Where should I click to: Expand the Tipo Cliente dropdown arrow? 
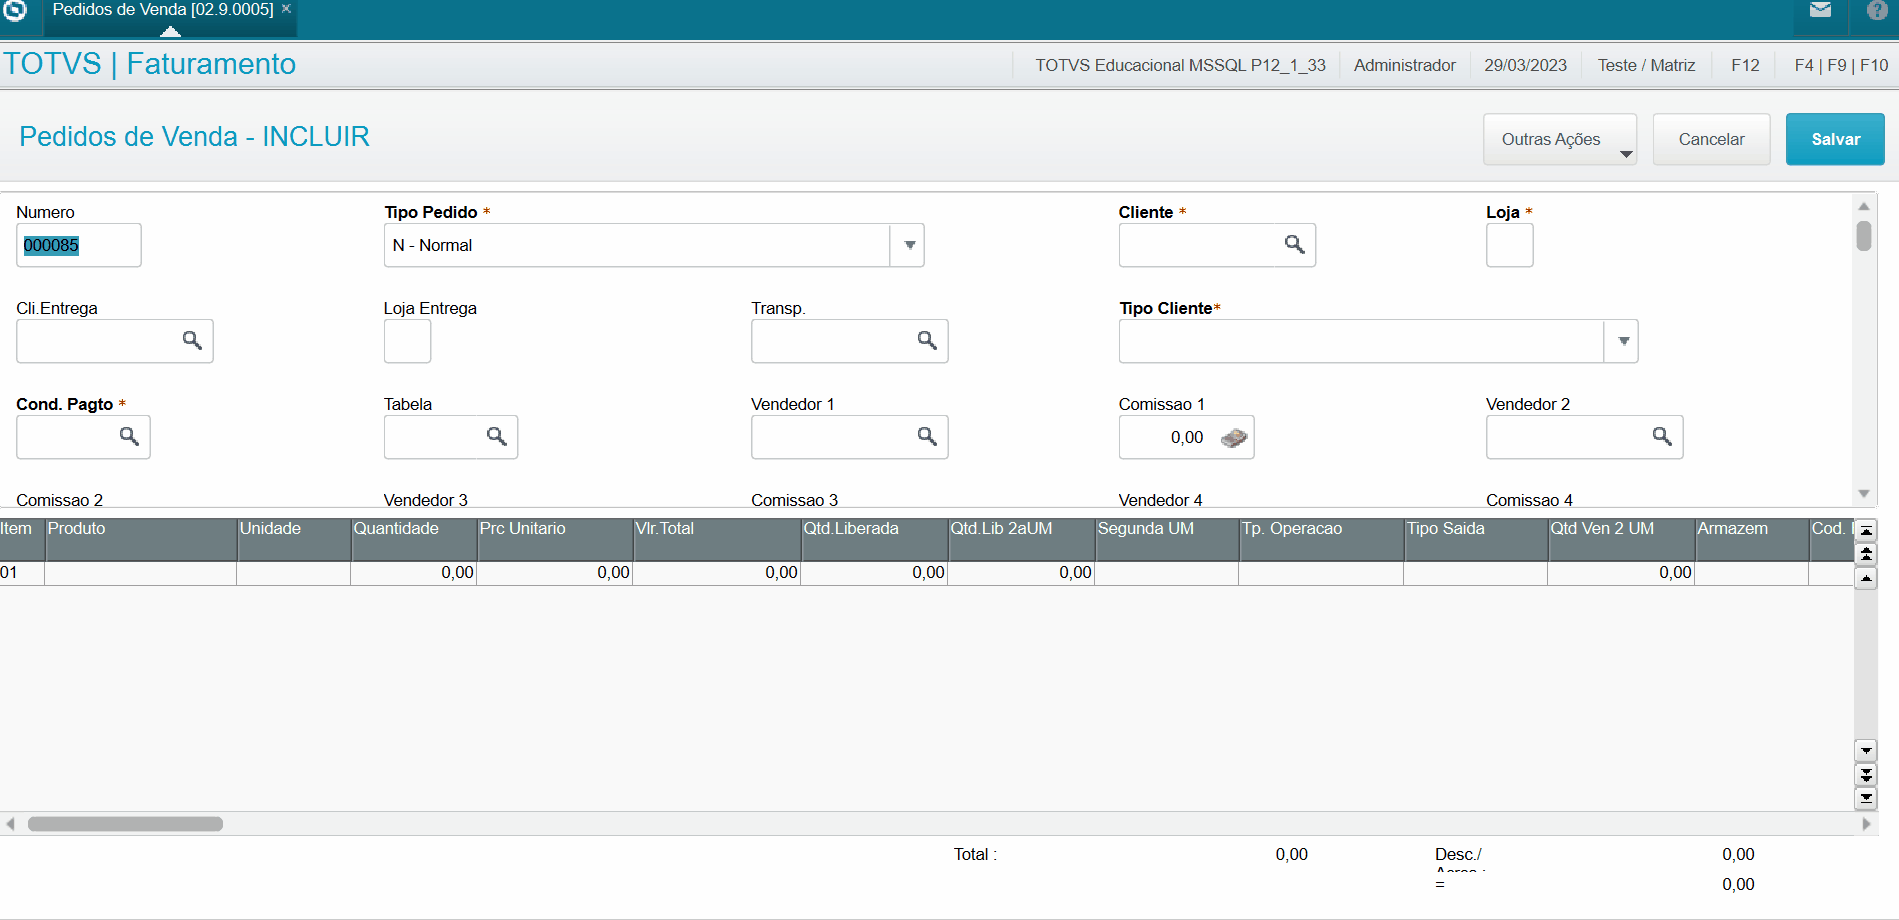pyautogui.click(x=1623, y=341)
